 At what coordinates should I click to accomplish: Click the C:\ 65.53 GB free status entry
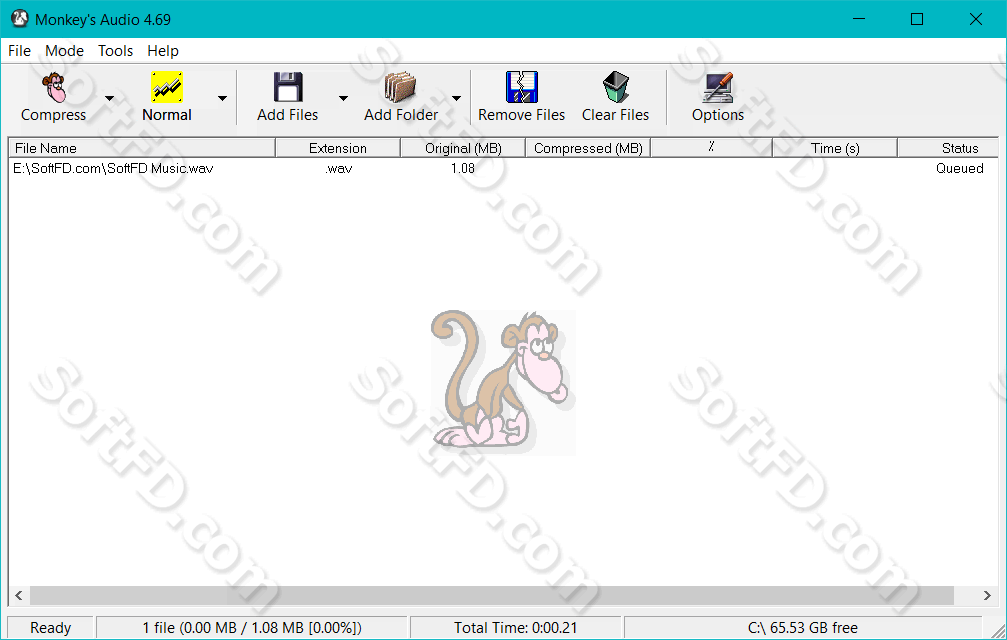point(803,628)
